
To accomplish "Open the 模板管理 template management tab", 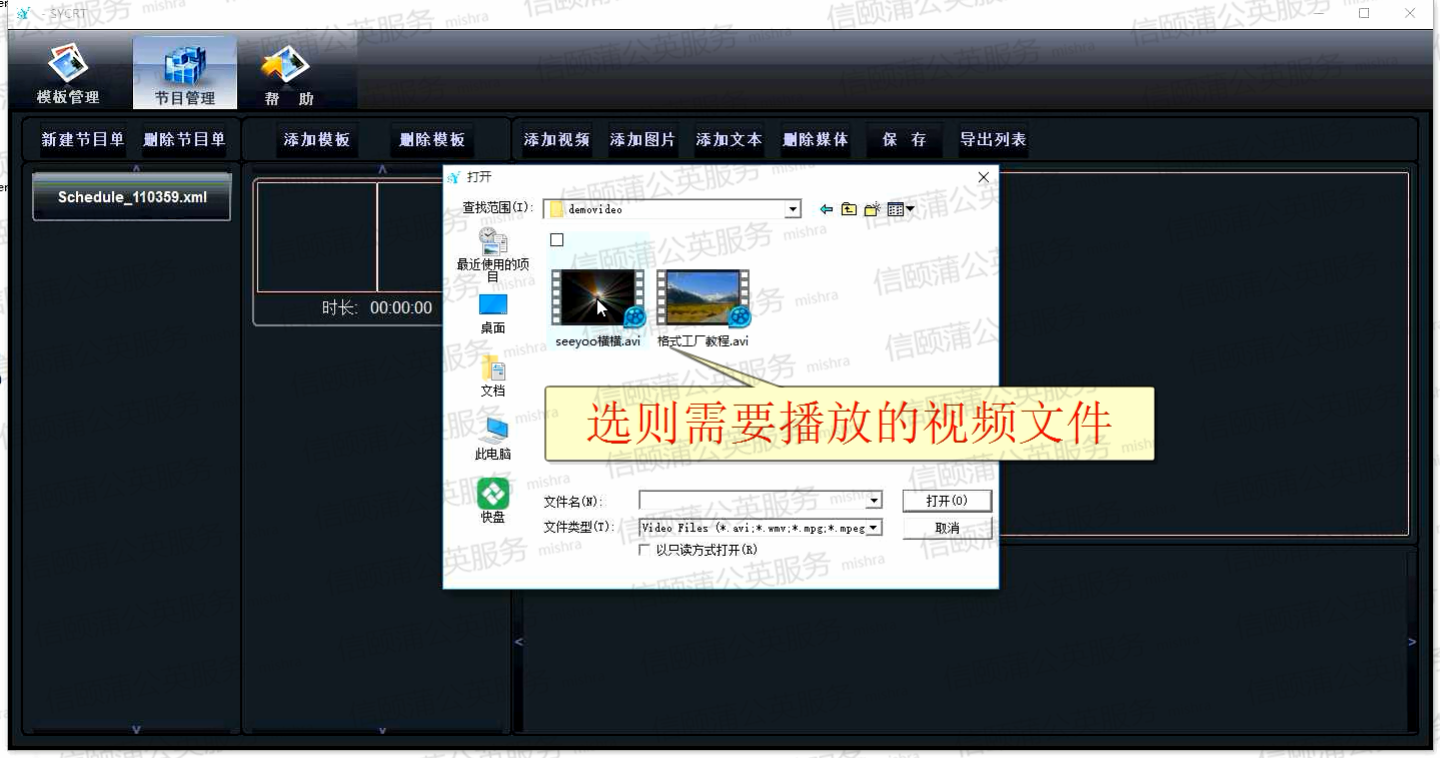I will (68, 74).
